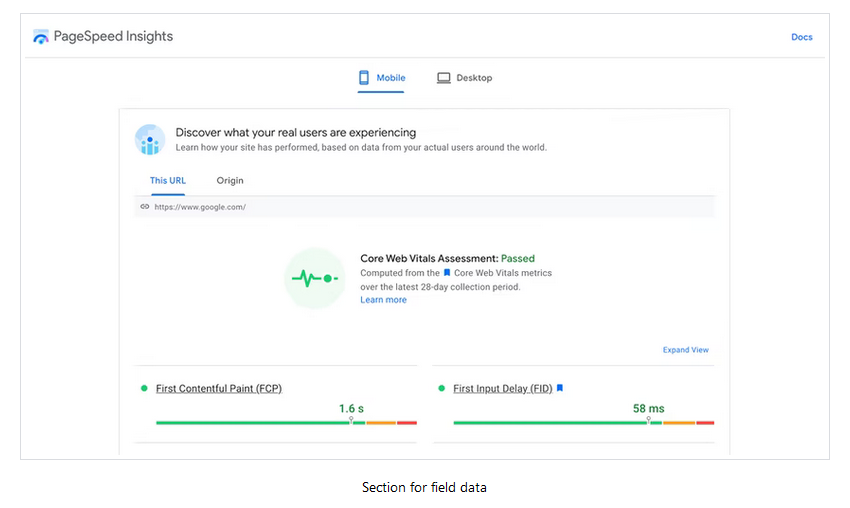Click the PageSpeed Insights logo icon
Image resolution: width=850 pixels, height=508 pixels.
[41, 37]
